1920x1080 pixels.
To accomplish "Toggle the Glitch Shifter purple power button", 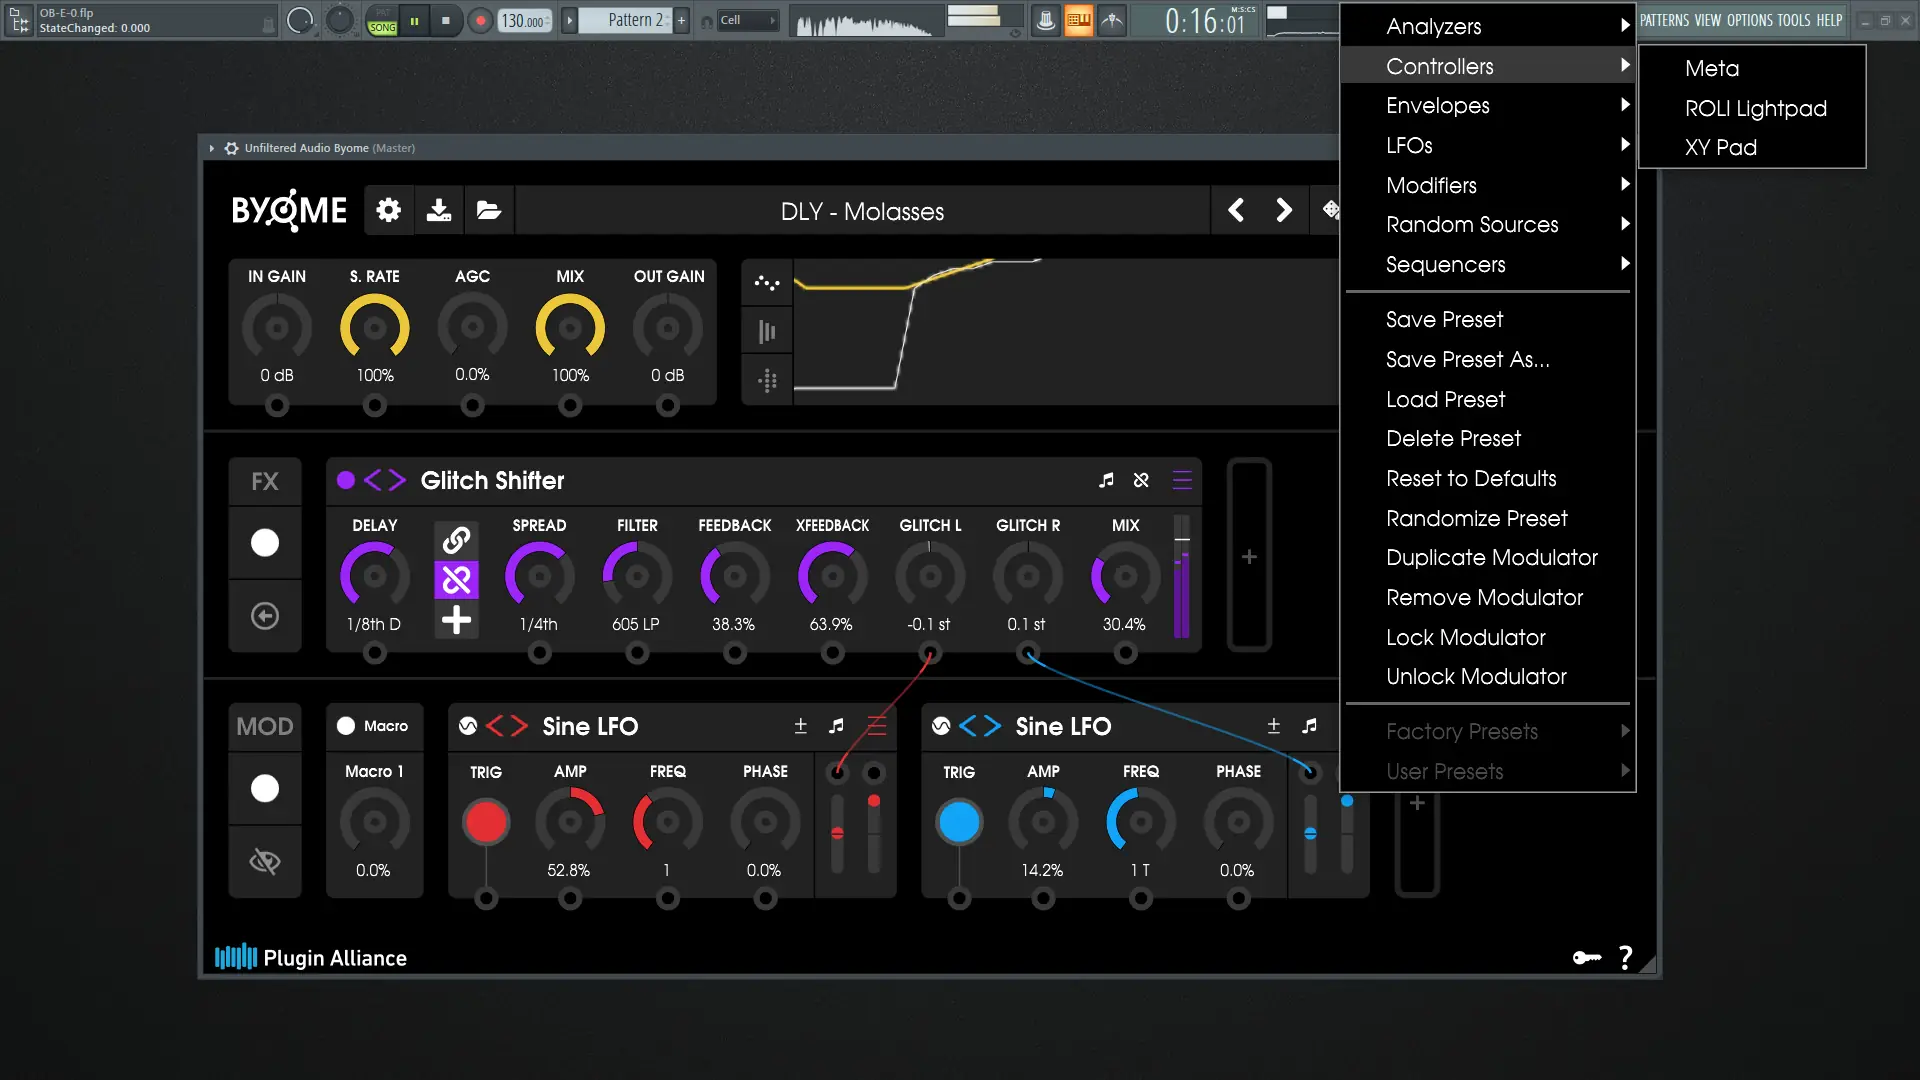I will [346, 480].
